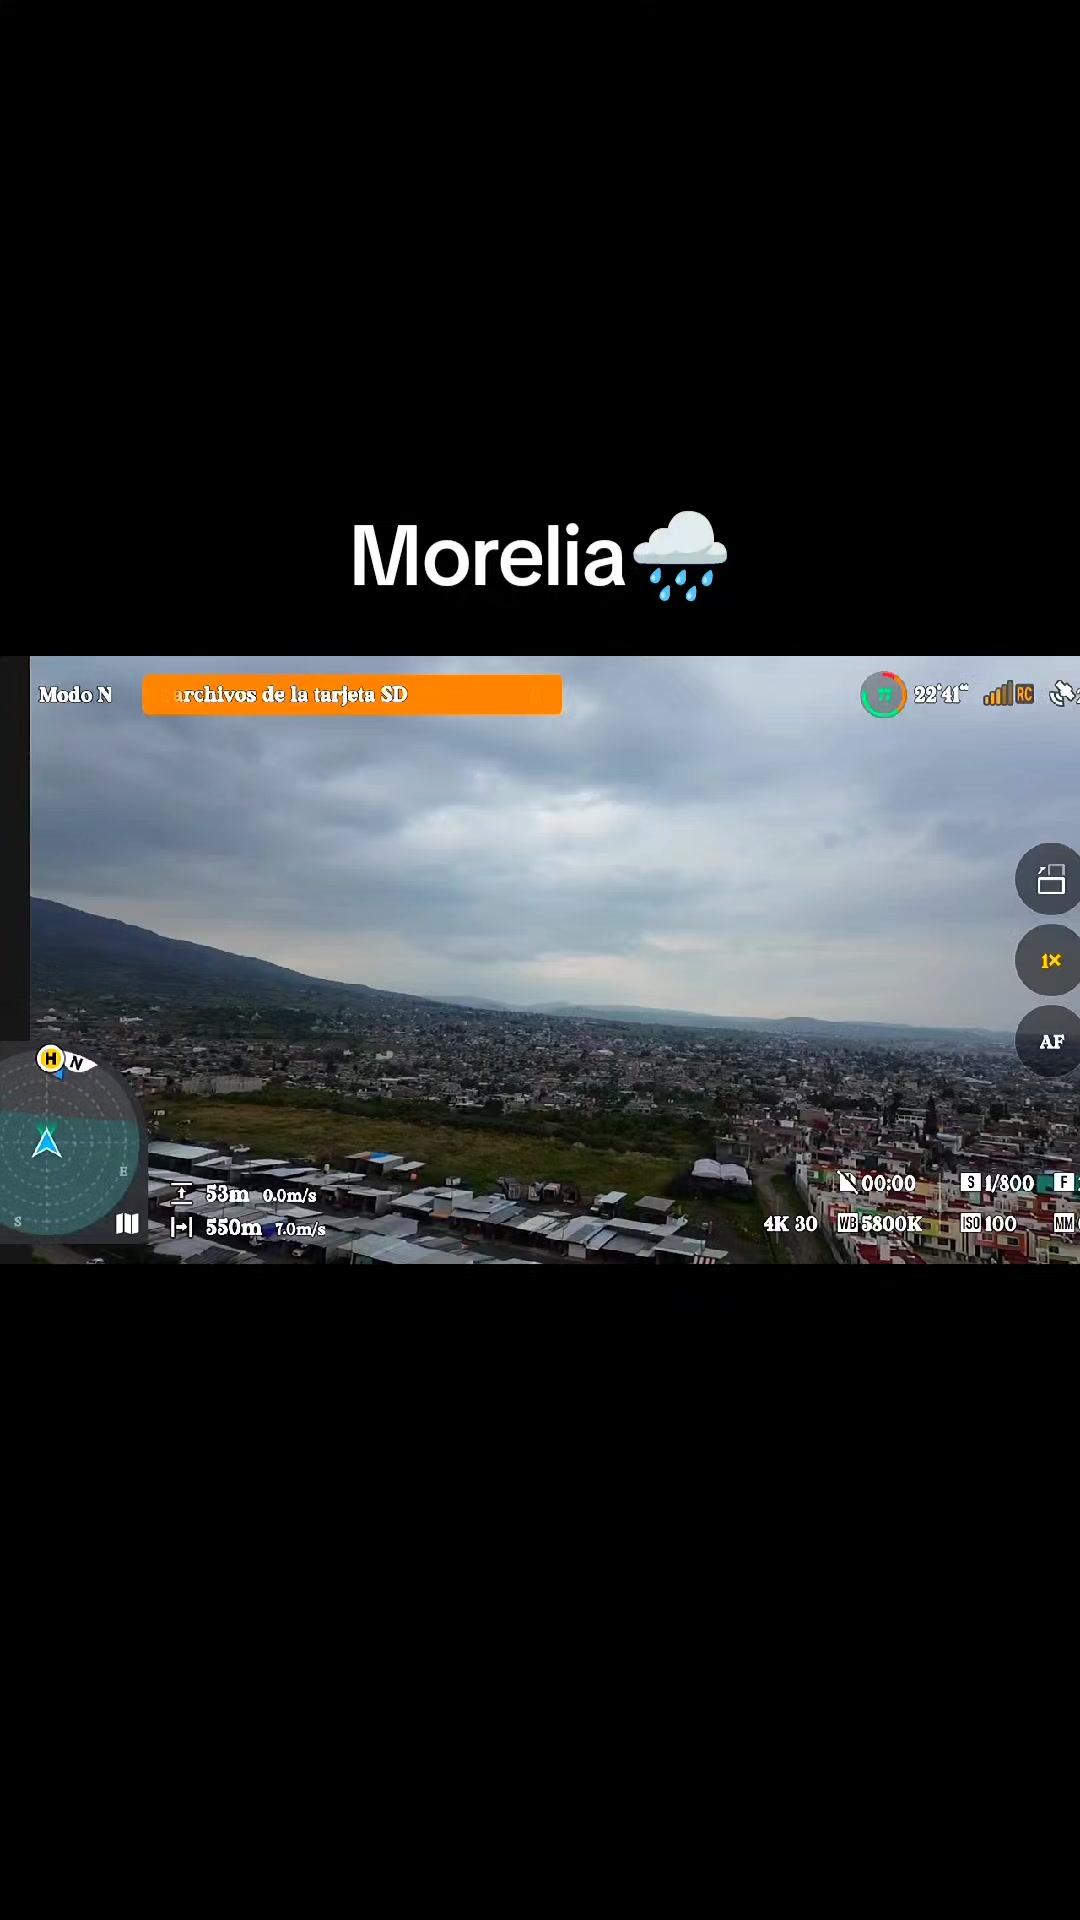Select the Morelia caption text
The height and width of the screenshot is (1920, 1080).
click(488, 556)
